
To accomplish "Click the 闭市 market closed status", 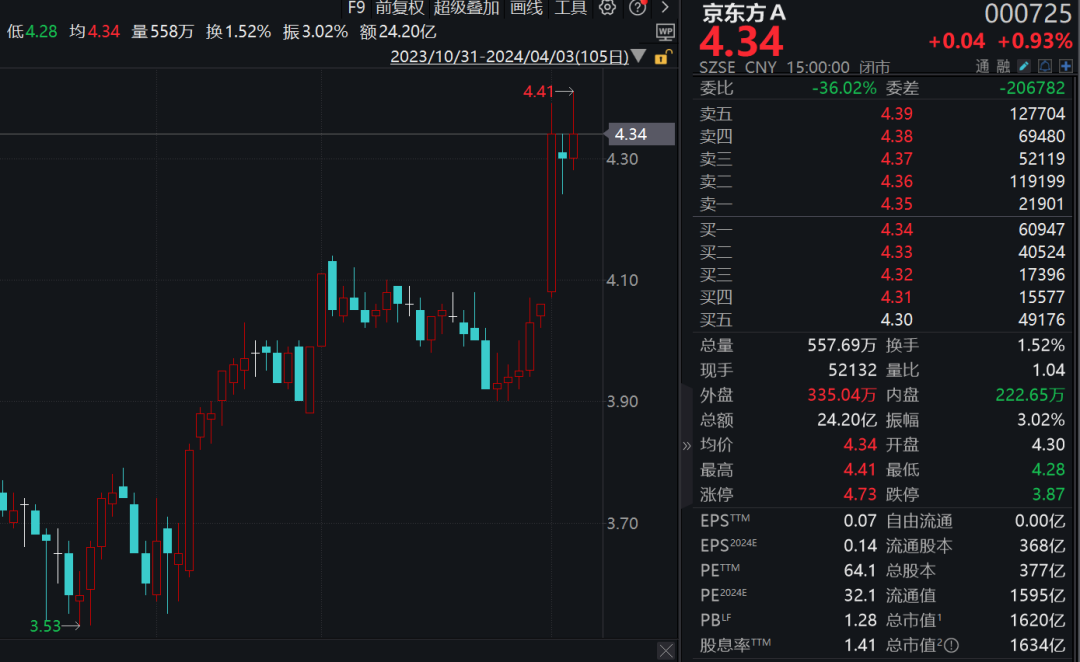I will tap(874, 68).
